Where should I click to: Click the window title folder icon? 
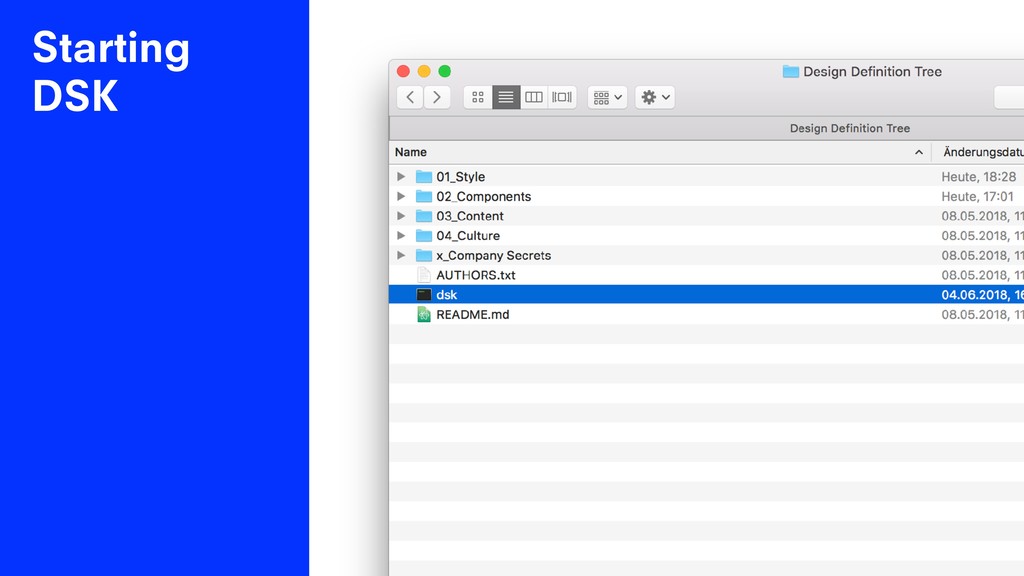[790, 71]
